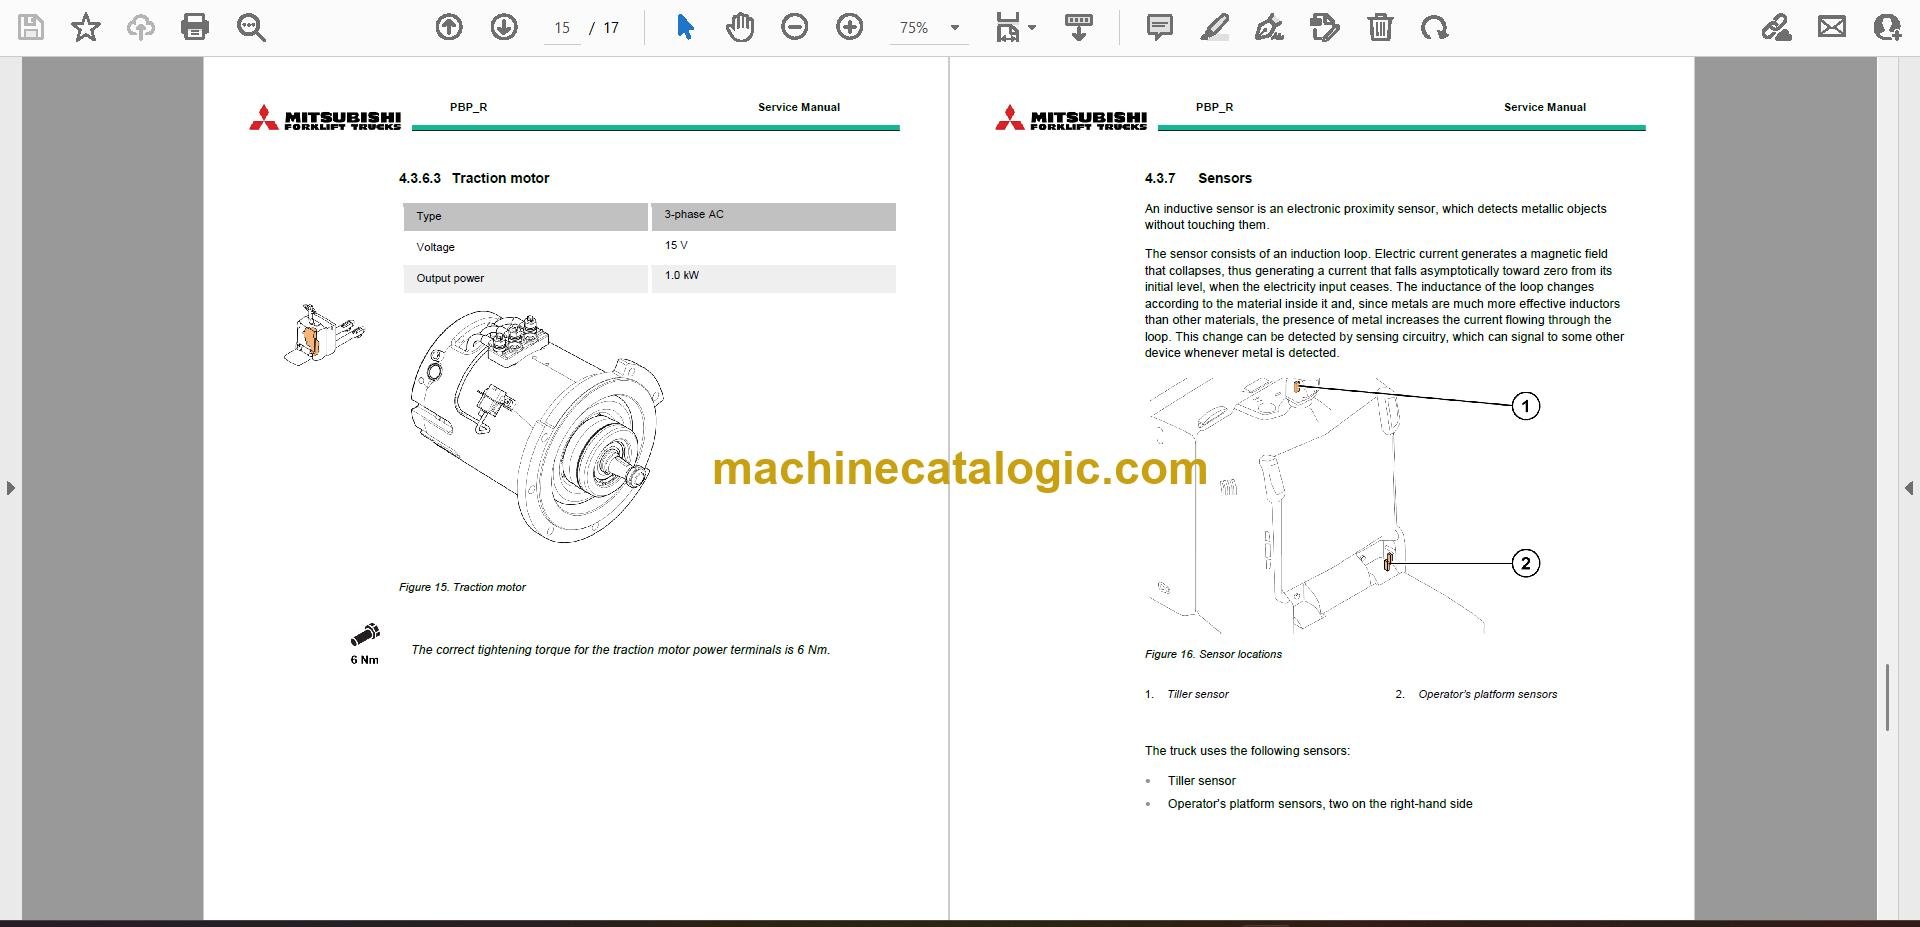Click bullet 'Operator's platform sensors, two on the right-hand side'
This screenshot has height=927, width=1920.
[x=1320, y=804]
